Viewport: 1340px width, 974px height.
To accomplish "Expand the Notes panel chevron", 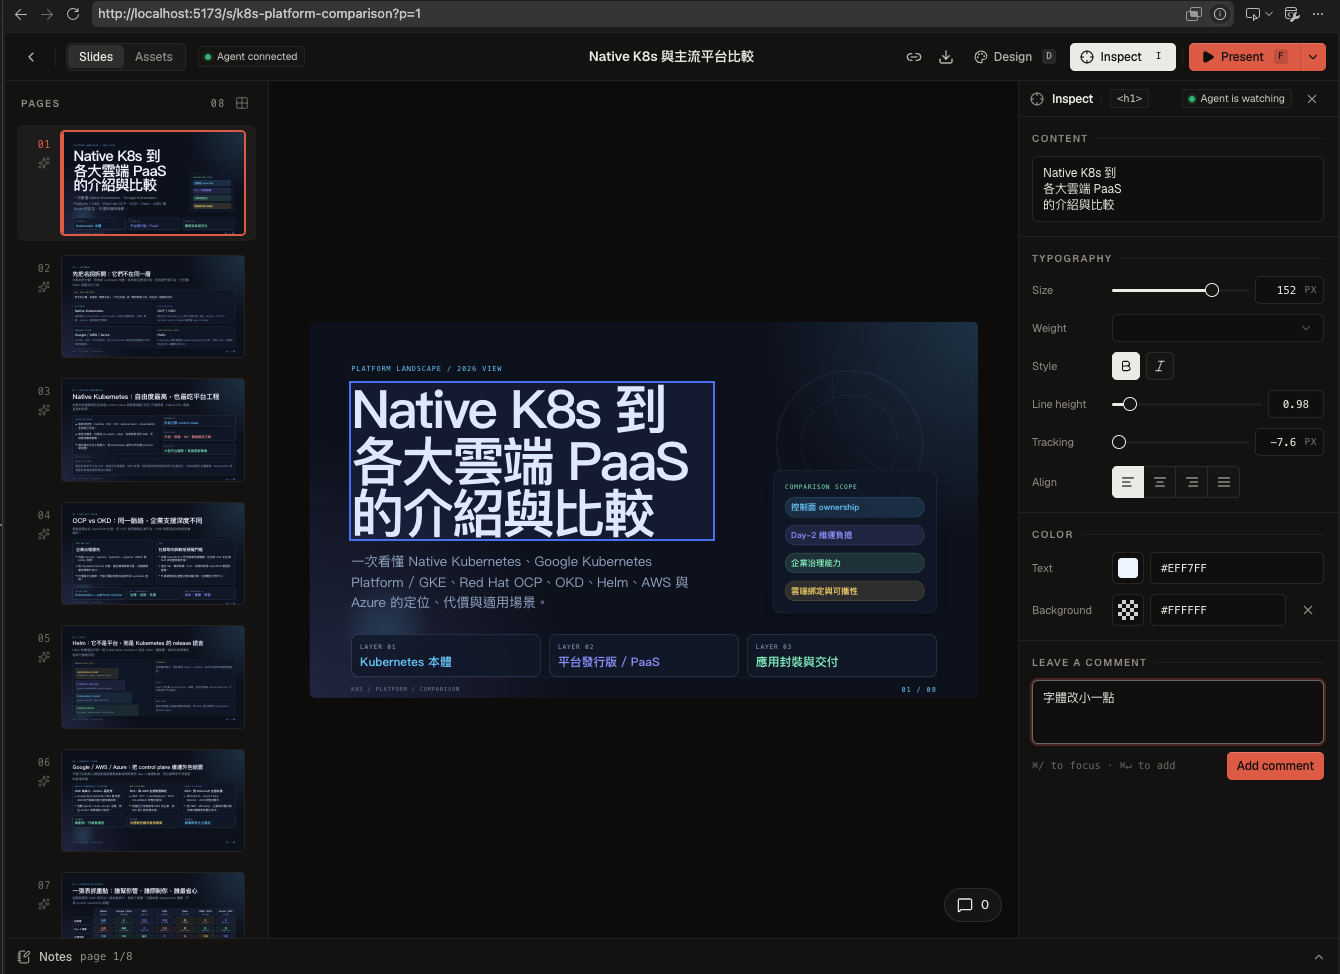I will point(1318,957).
